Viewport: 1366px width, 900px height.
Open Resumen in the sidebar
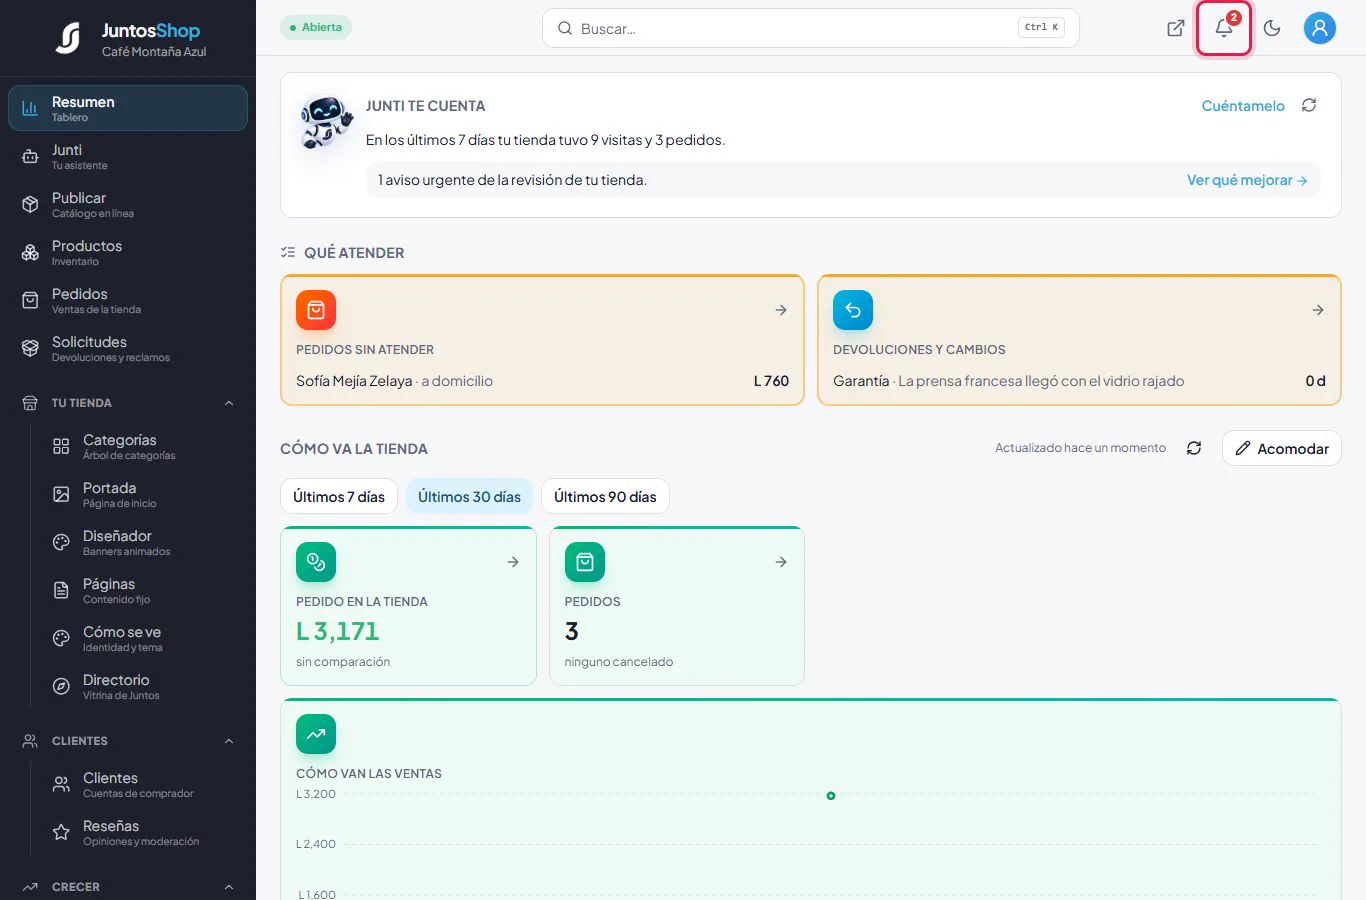pos(128,108)
